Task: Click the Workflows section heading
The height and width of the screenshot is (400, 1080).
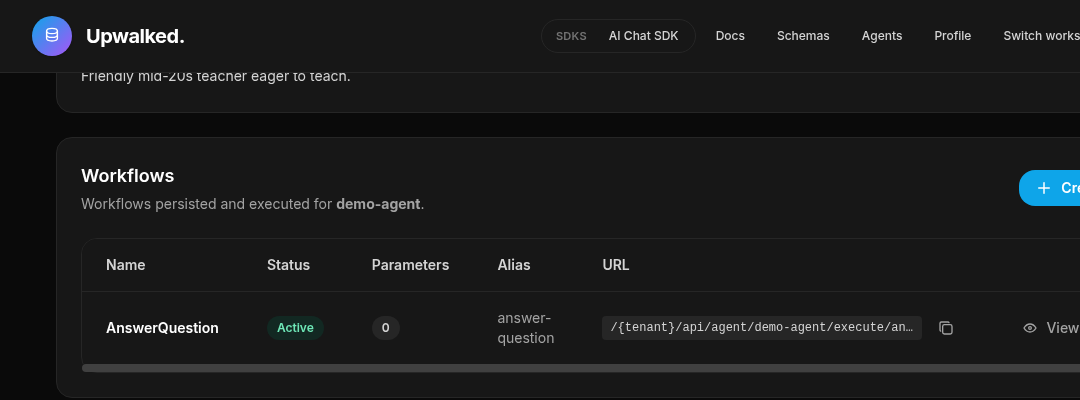Action: coord(127,176)
